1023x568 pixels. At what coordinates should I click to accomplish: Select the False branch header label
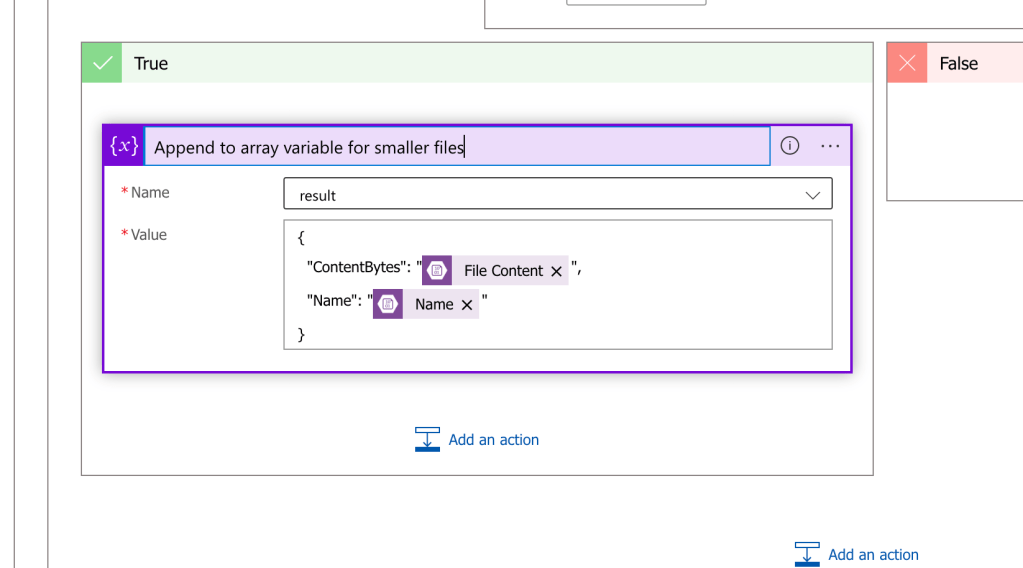pyautogui.click(x=958, y=63)
